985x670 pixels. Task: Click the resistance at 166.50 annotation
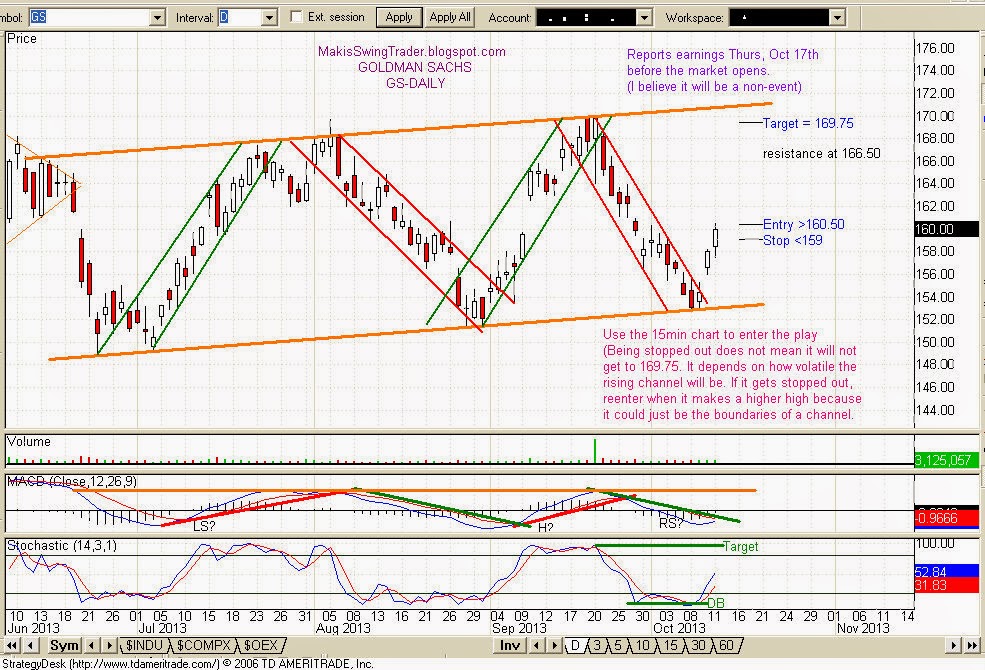(822, 154)
